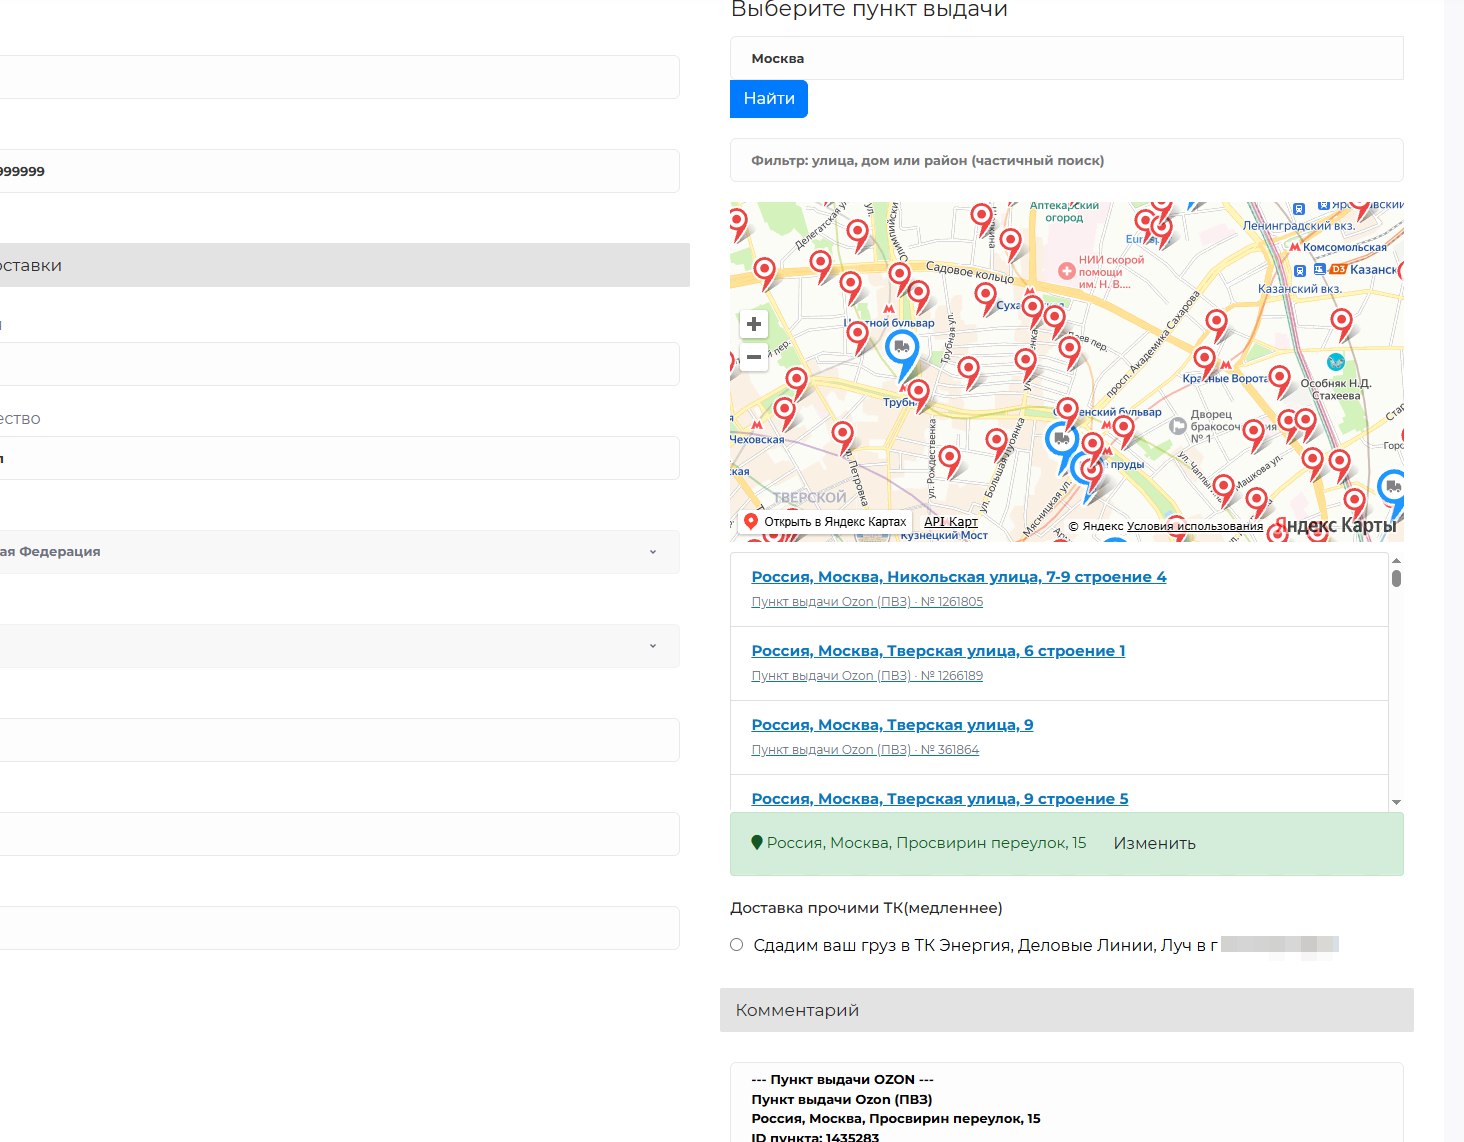Open the Пункт выдачи Ozon № 361864 link
The height and width of the screenshot is (1142, 1464).
tap(865, 750)
